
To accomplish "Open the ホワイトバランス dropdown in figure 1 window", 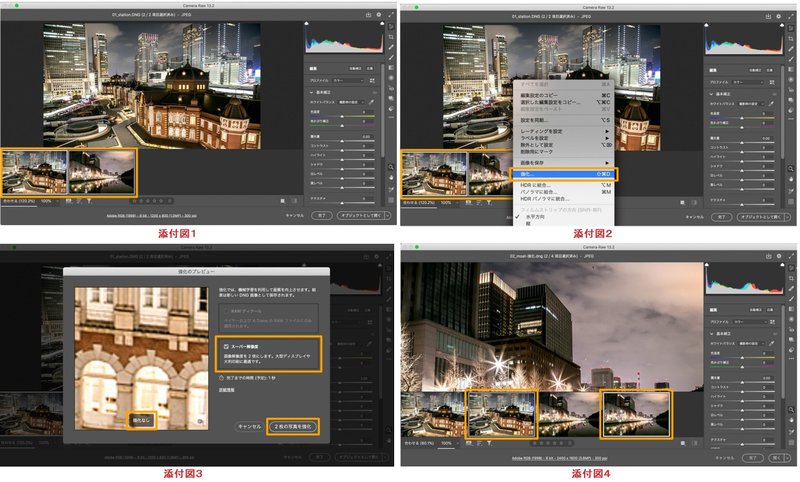I will [x=352, y=102].
